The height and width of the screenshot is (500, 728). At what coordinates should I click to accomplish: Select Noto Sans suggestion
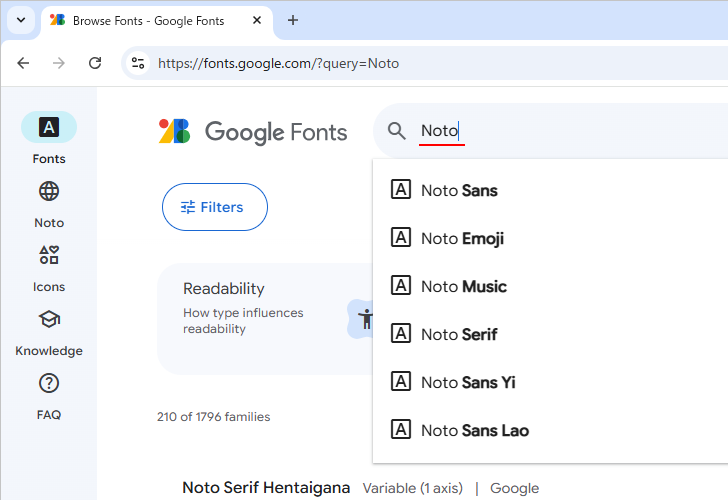coord(459,190)
